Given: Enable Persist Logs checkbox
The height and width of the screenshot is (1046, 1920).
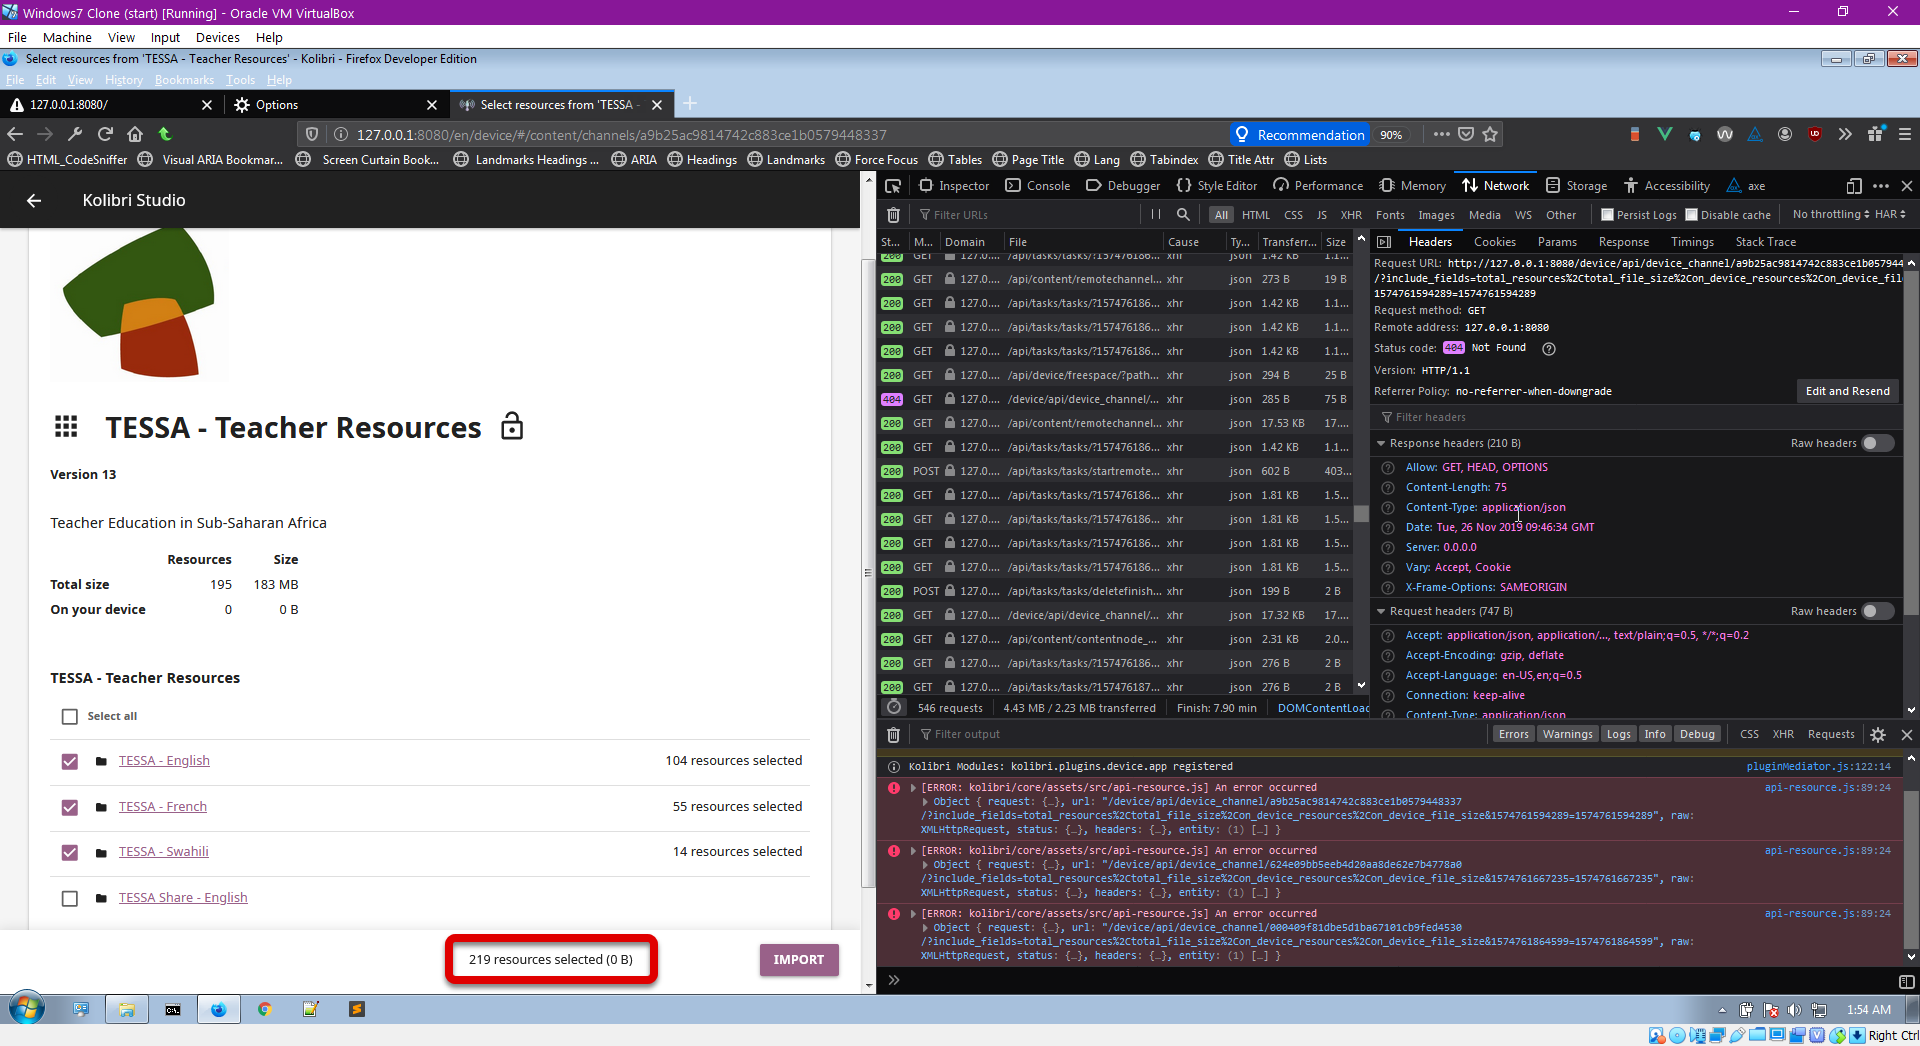Looking at the screenshot, I should coord(1607,215).
